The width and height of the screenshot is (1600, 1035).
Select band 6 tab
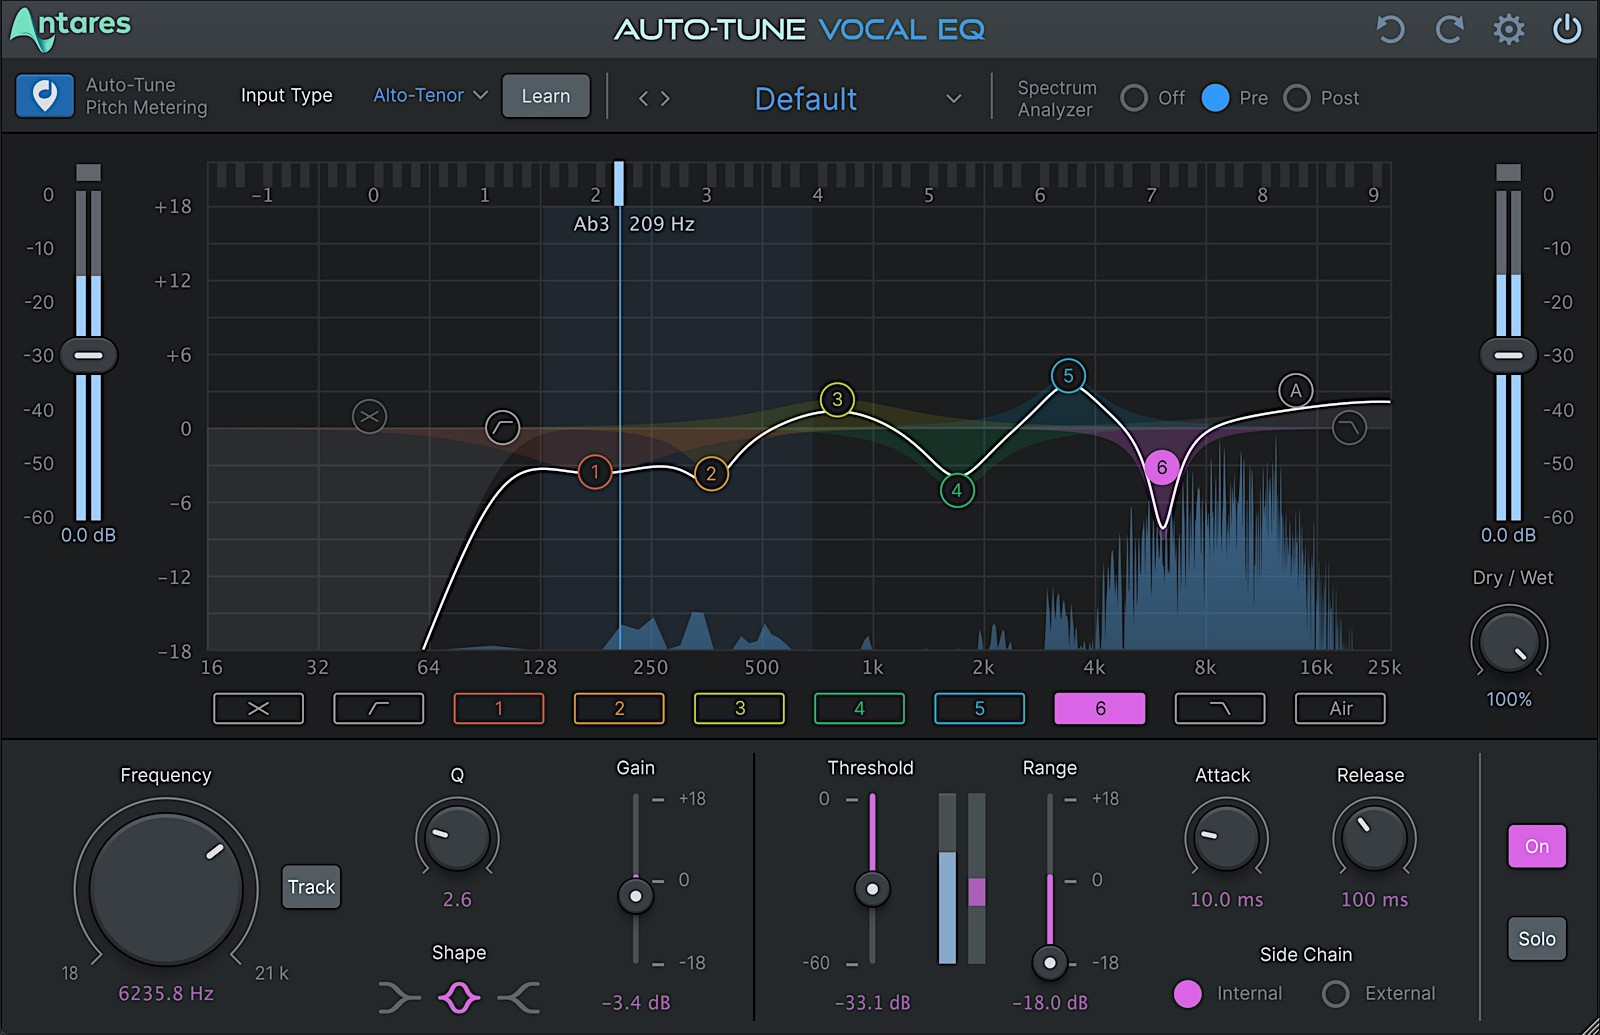pos(1100,708)
